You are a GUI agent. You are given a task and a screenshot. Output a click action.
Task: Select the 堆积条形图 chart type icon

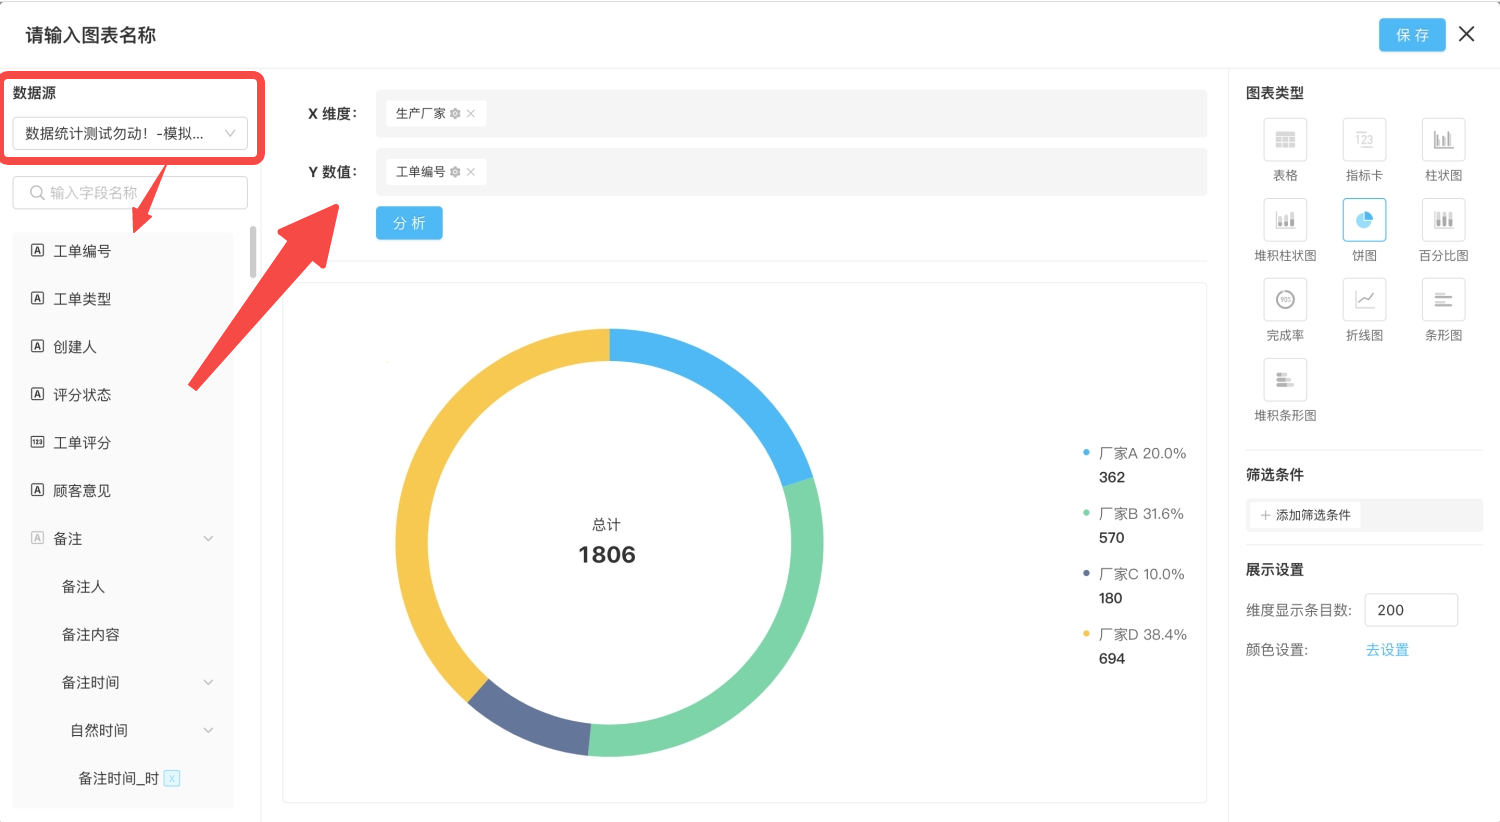[x=1285, y=380]
